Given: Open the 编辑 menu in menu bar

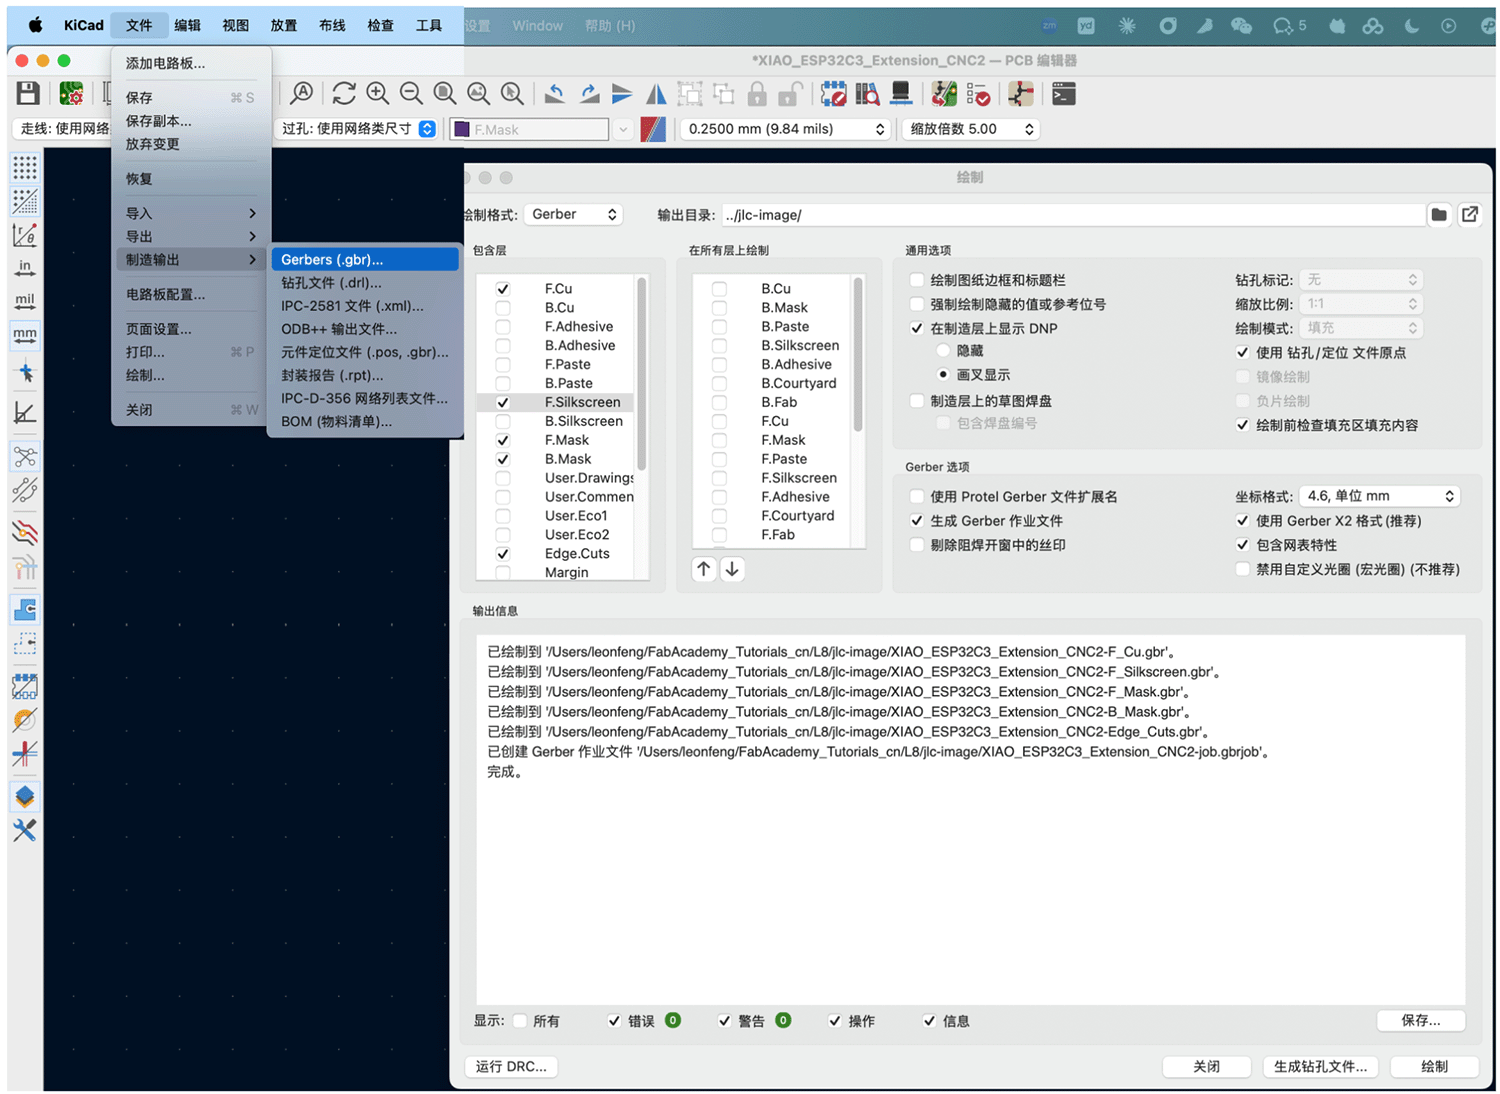Looking at the screenshot, I should click(187, 25).
